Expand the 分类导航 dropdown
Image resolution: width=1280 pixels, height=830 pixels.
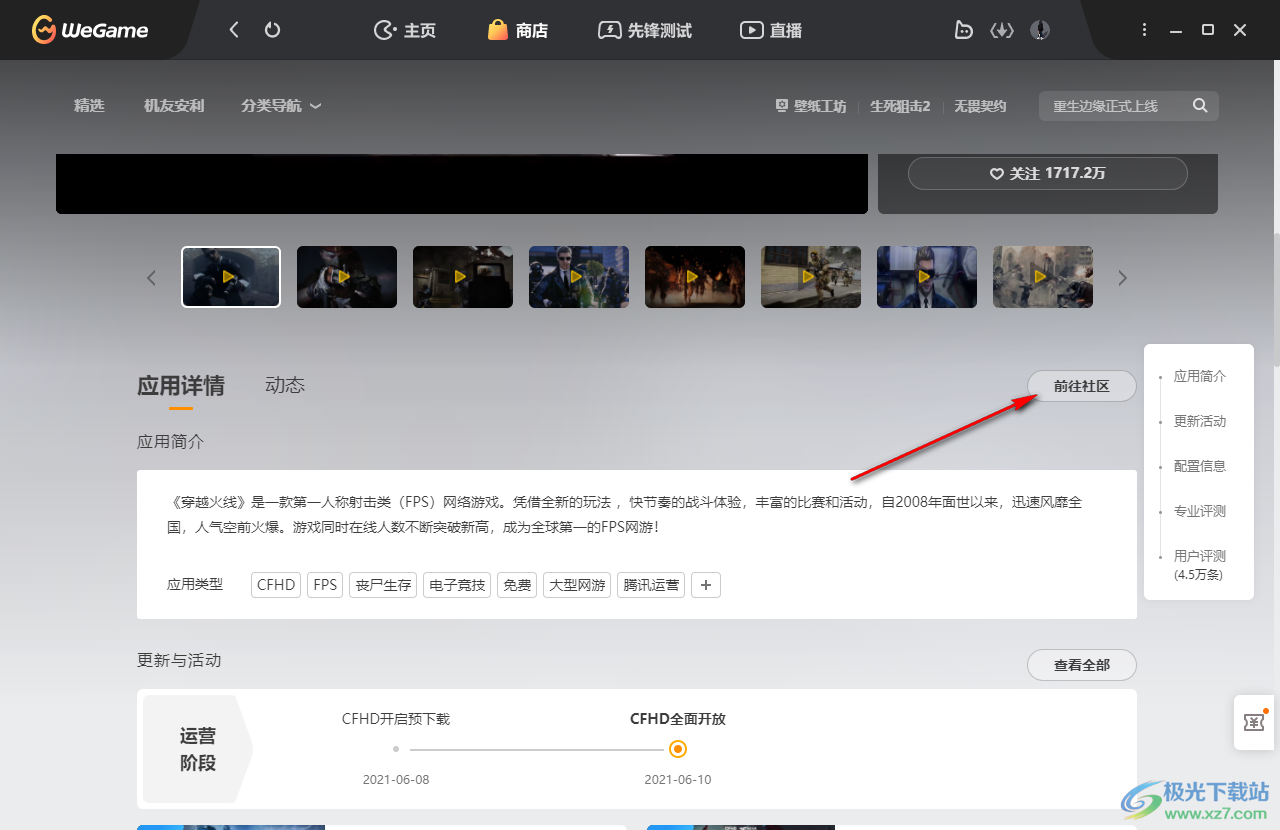pyautogui.click(x=281, y=105)
